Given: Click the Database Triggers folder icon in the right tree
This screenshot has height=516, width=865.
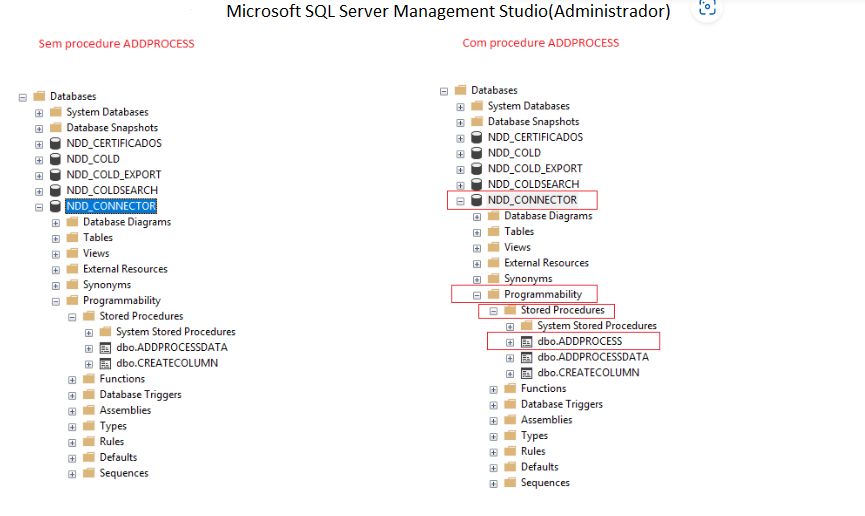Looking at the screenshot, I should [x=510, y=404].
